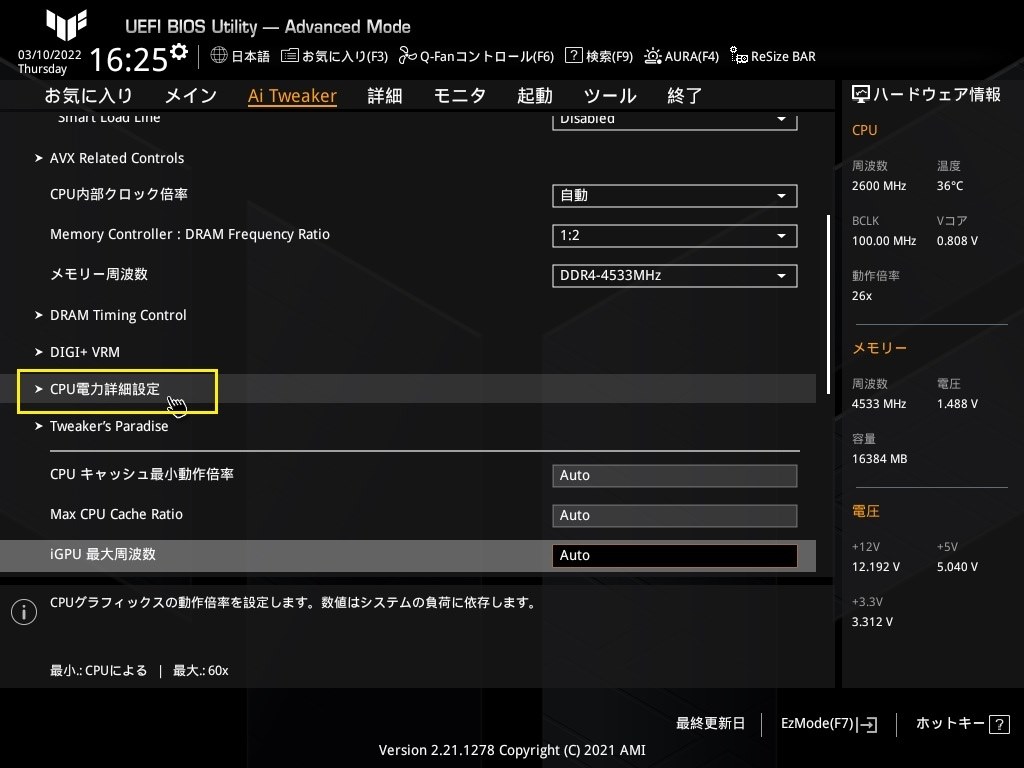Click the Q-Fanコントロール(F6) label
Viewport: 1024px width, 768px height.
tap(487, 57)
